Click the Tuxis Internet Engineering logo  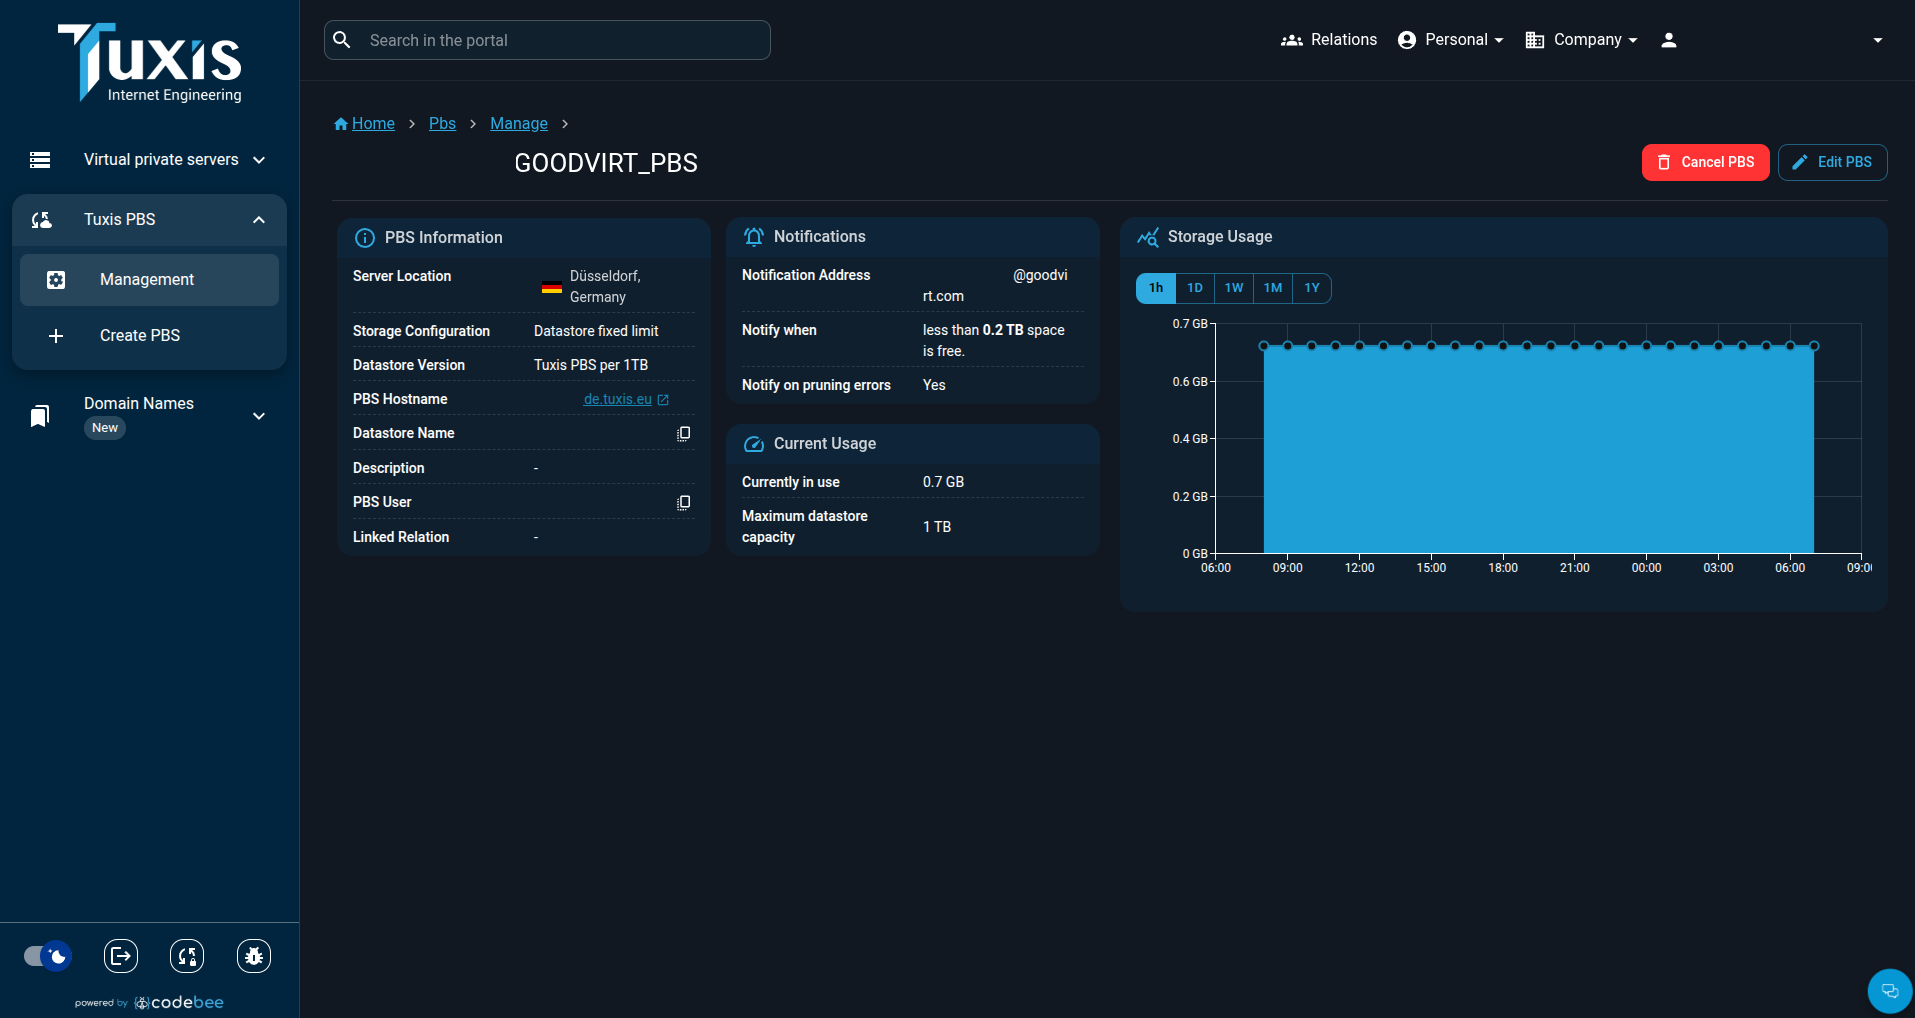[x=150, y=62]
